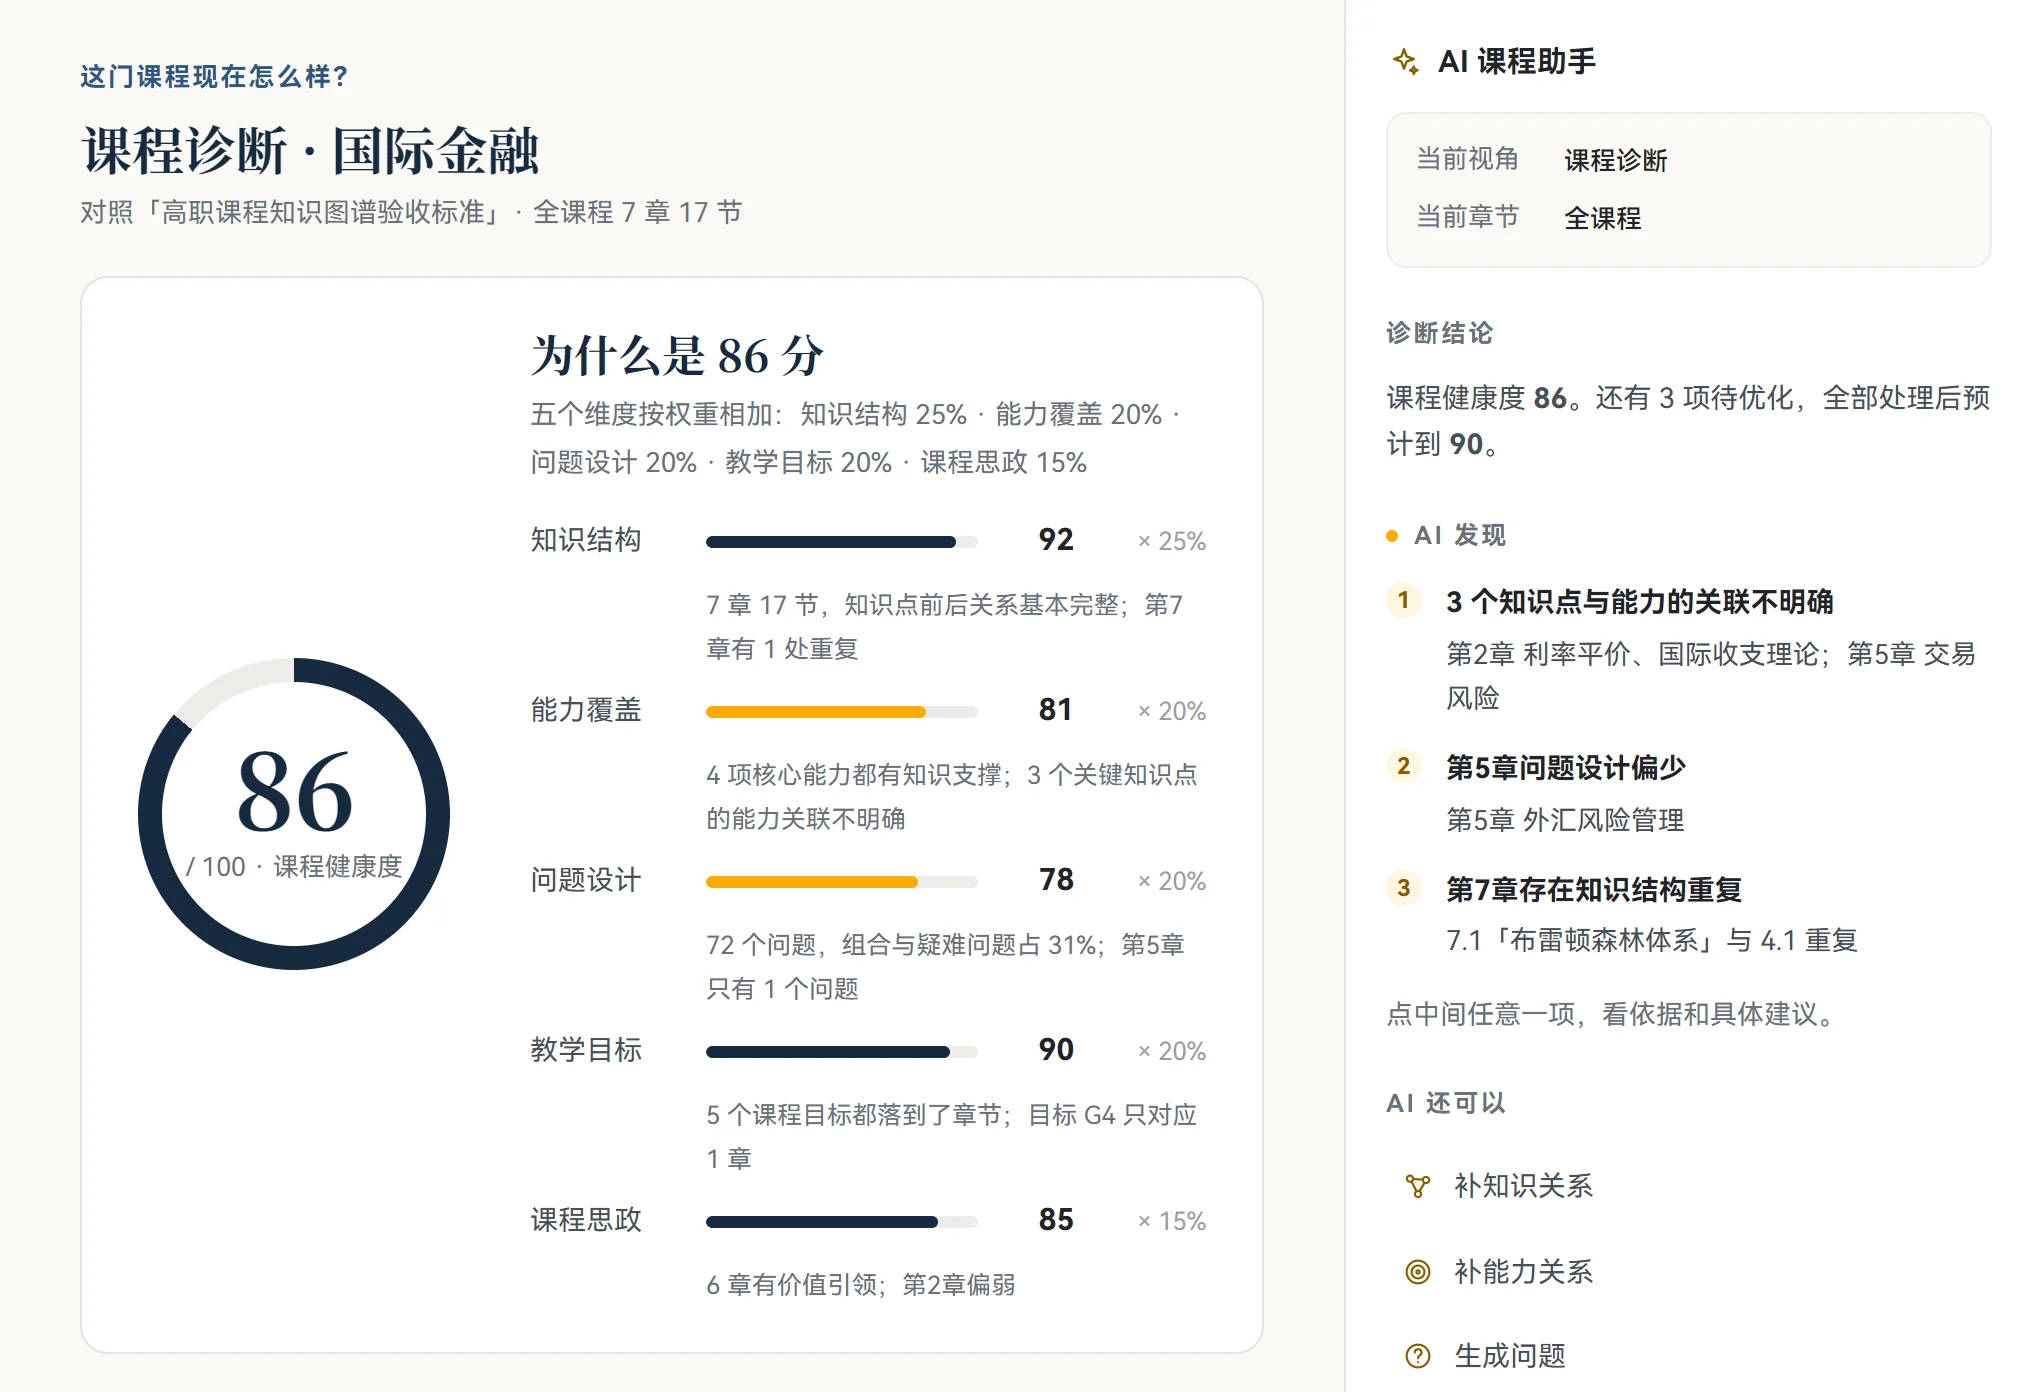This screenshot has height=1392, width=2032.
Task: Click the score 85 for 课程思政
Action: coord(1056,1220)
